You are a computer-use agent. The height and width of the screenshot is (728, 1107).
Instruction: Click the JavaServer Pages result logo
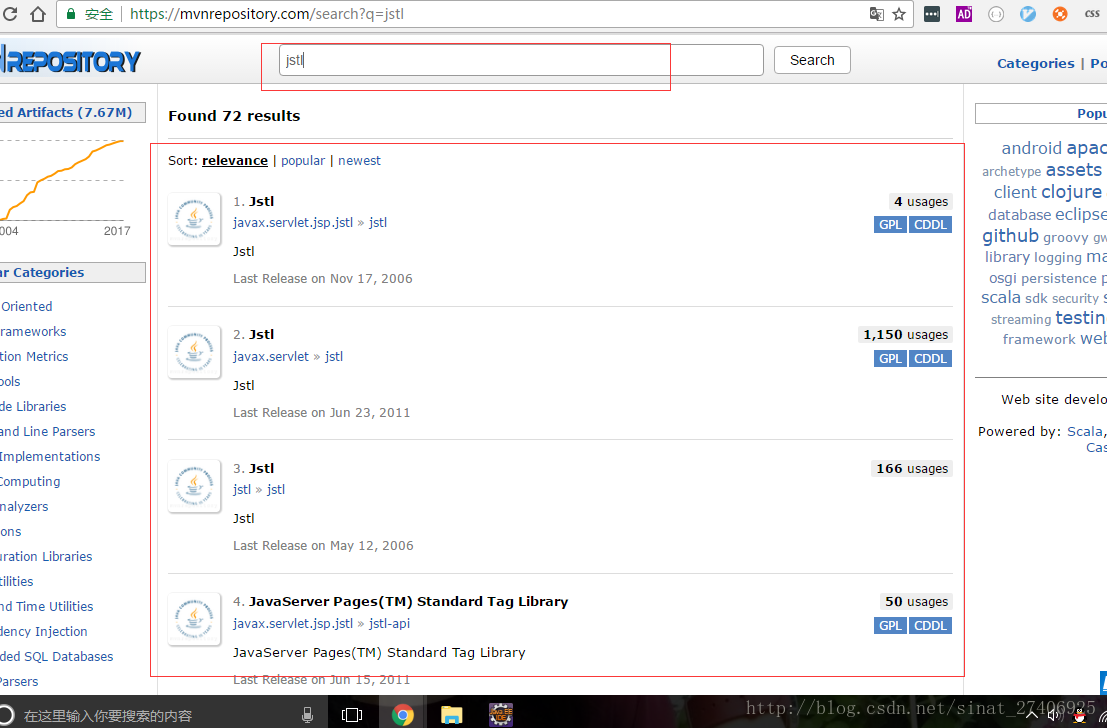[x=194, y=619]
